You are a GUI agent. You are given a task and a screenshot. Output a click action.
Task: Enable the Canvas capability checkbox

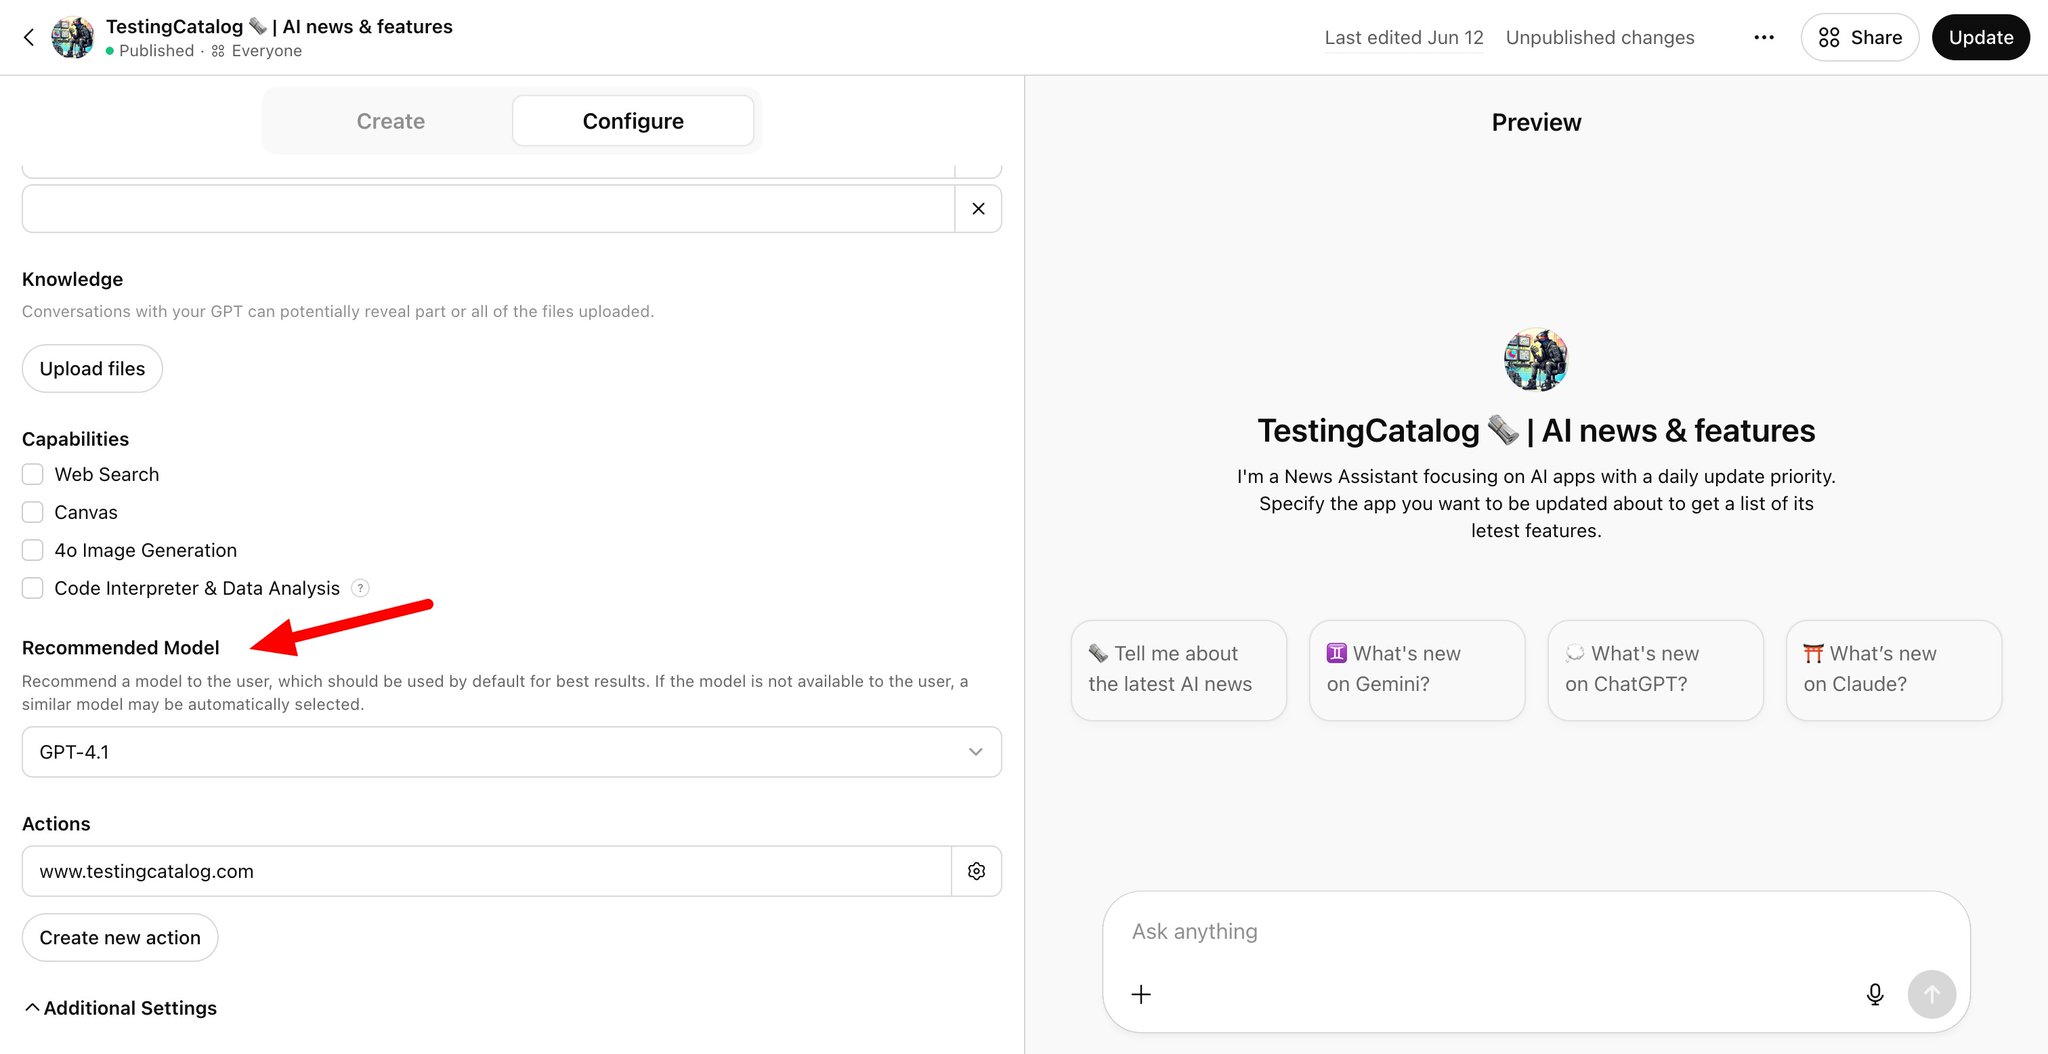click(33, 512)
